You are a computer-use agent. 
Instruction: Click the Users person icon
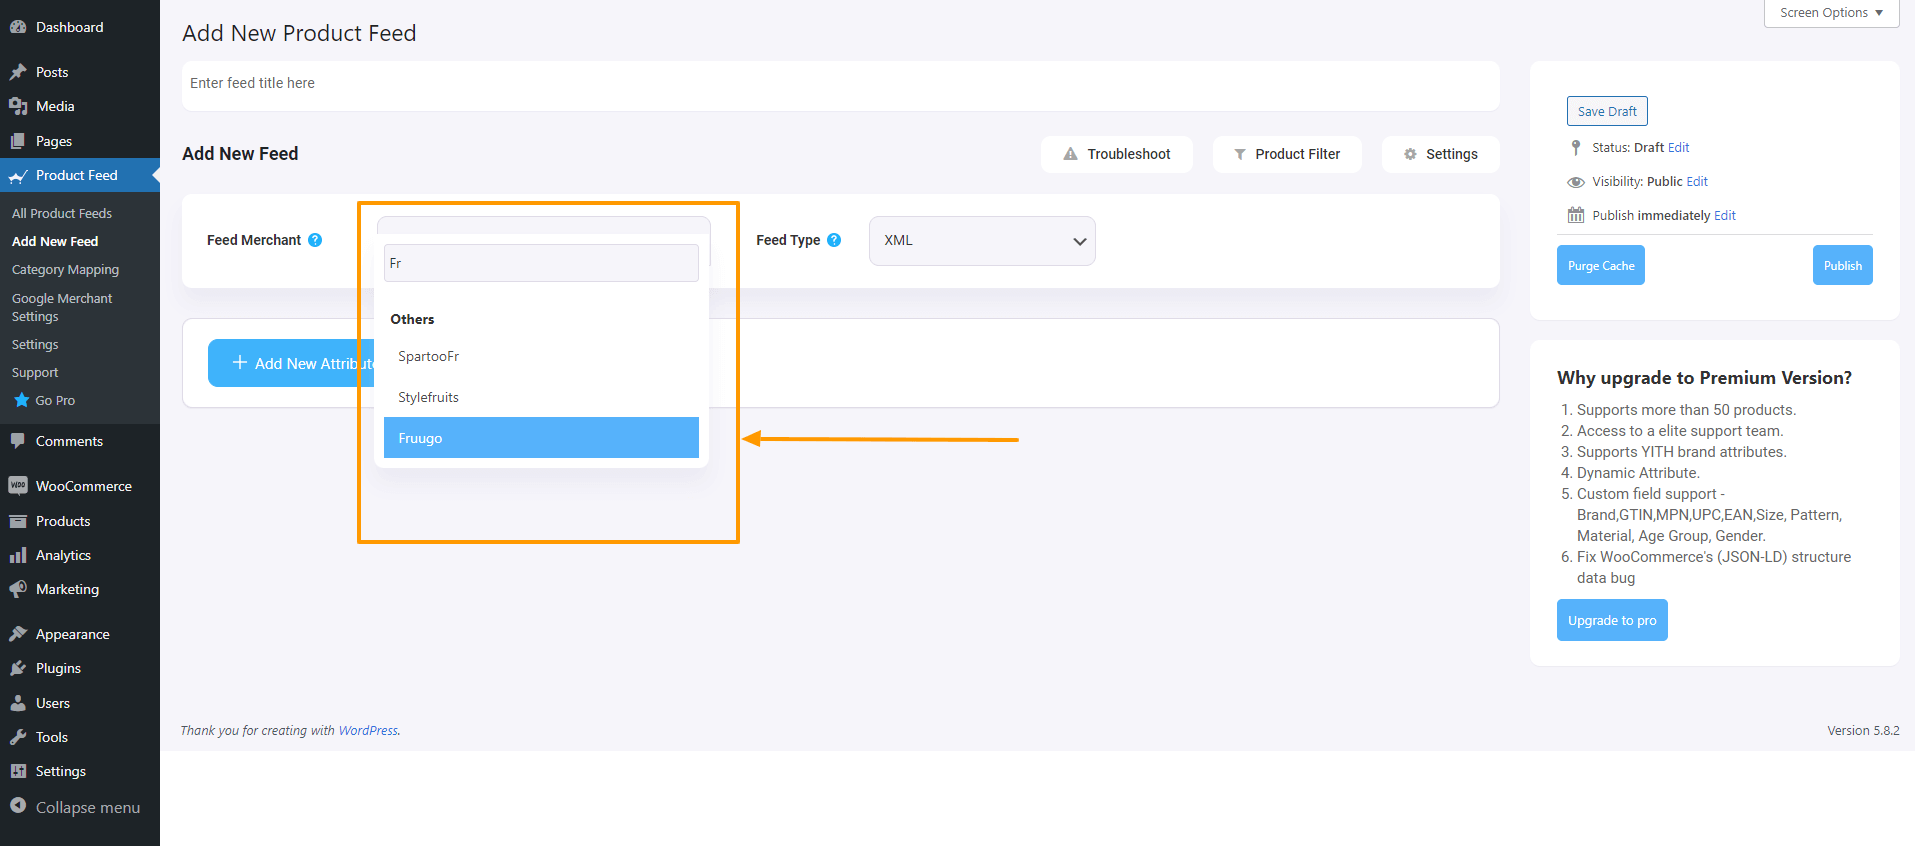(x=18, y=703)
